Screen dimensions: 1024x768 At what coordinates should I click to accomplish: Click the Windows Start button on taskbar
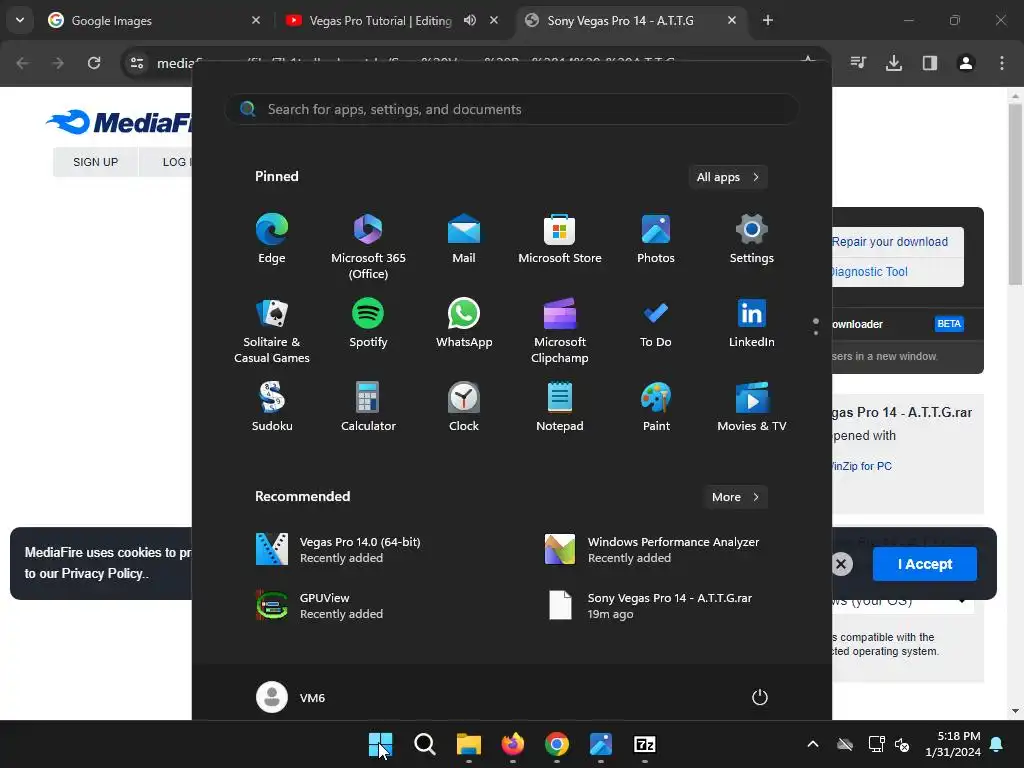click(x=380, y=744)
